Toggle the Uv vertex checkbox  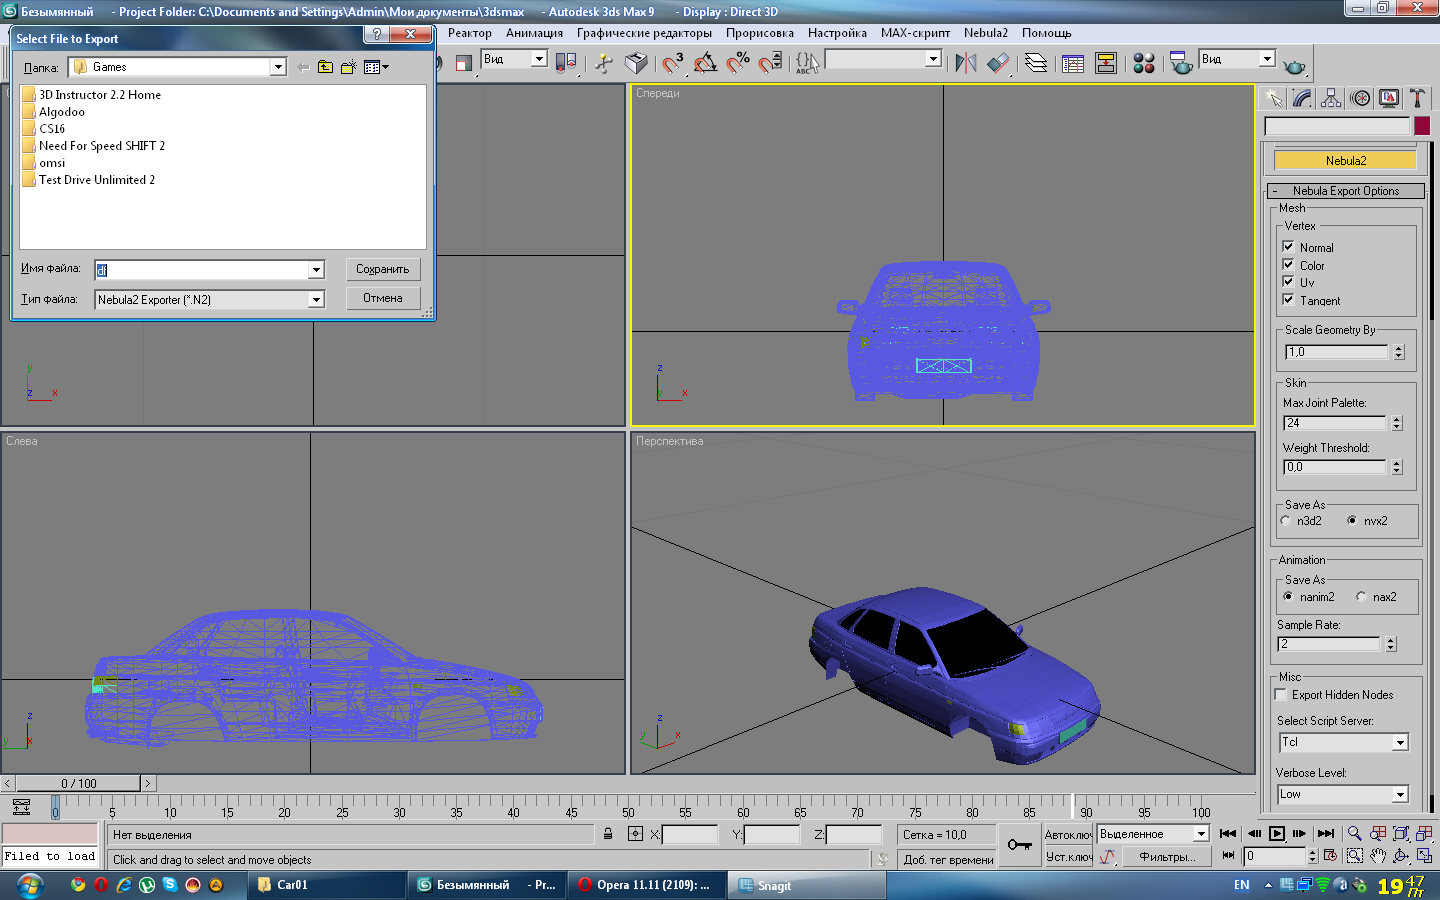pos(1288,281)
